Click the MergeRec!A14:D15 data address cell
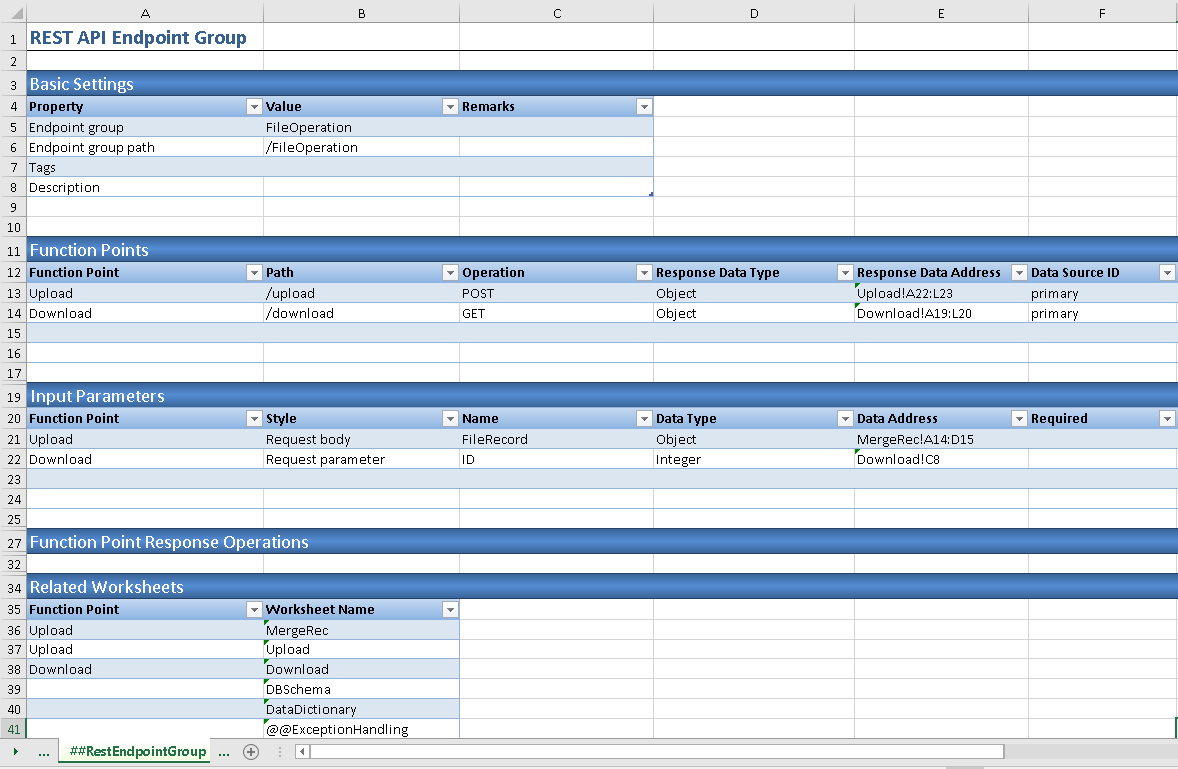This screenshot has width=1178, height=769. click(940, 440)
